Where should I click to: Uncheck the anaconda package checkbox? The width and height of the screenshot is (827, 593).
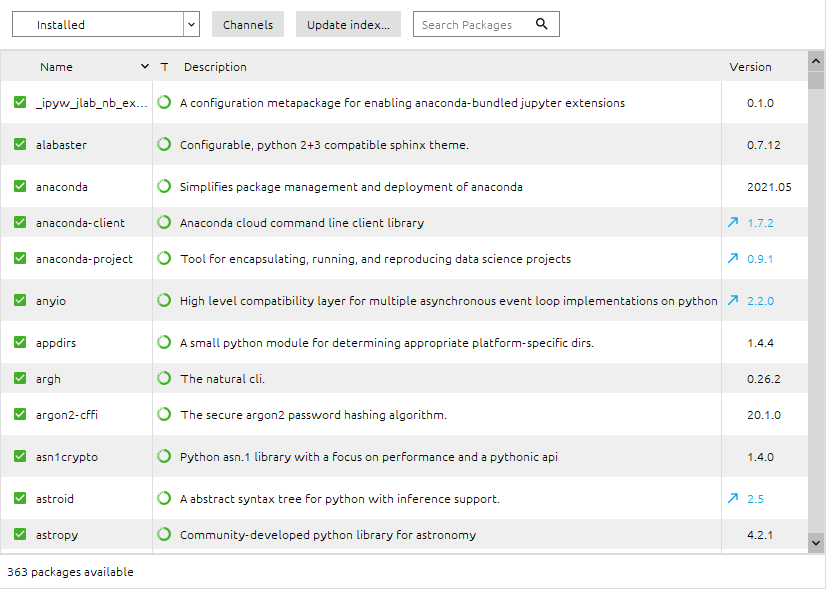[x=20, y=186]
